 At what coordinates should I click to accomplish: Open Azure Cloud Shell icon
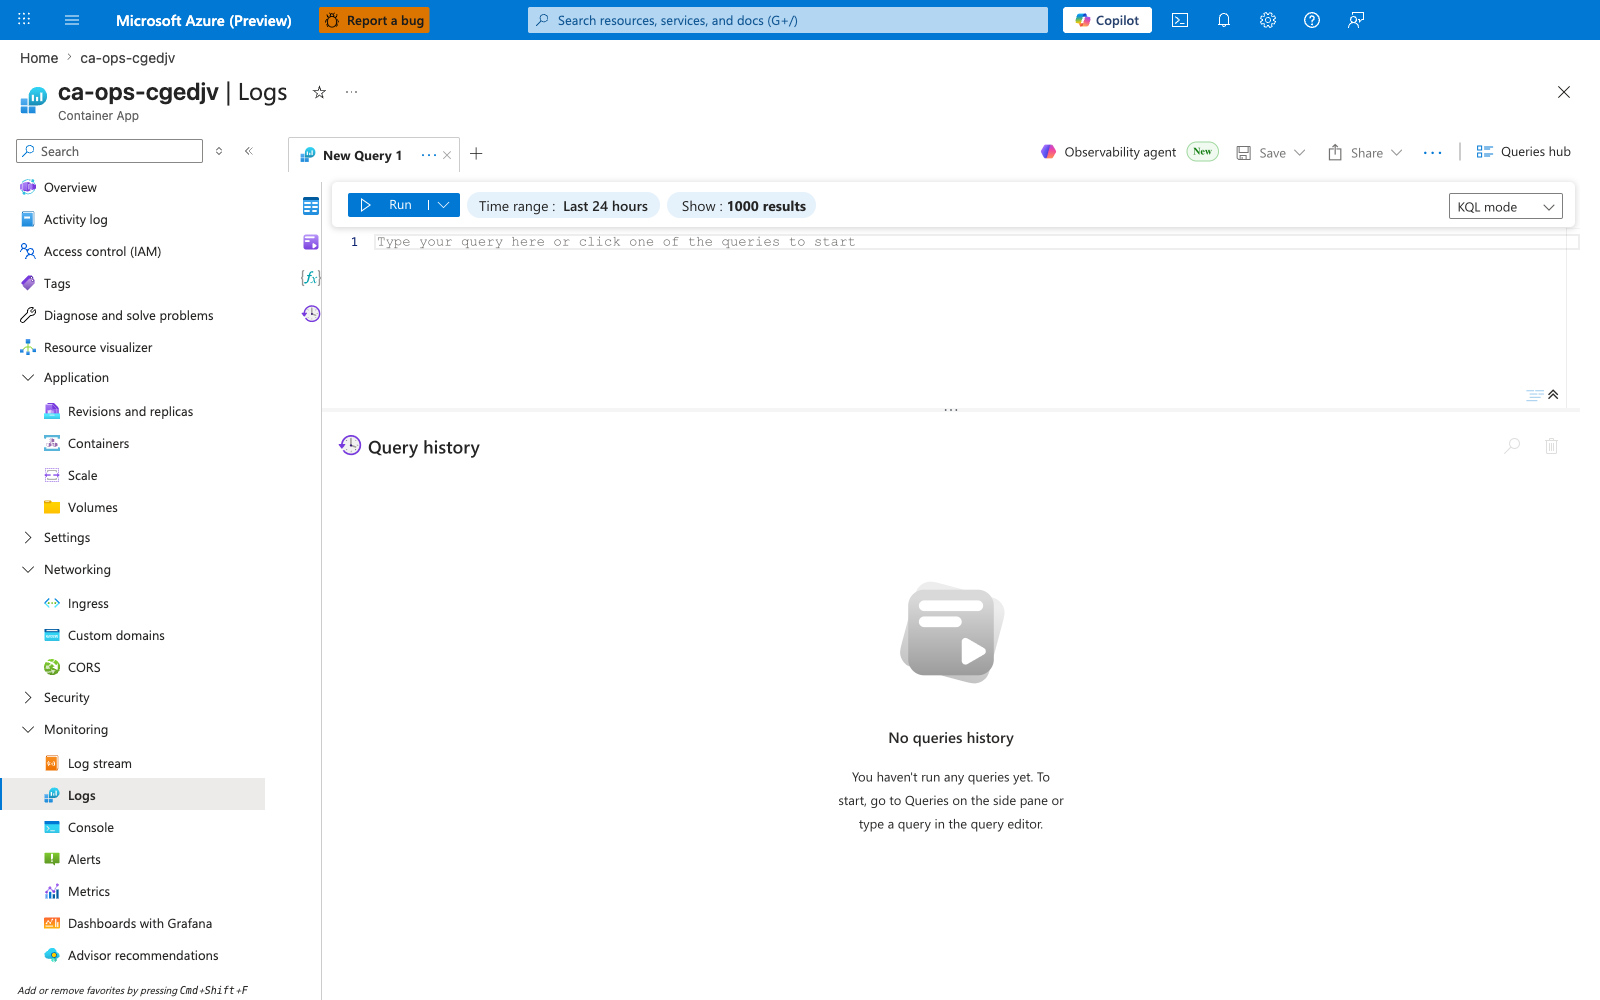pyautogui.click(x=1180, y=20)
